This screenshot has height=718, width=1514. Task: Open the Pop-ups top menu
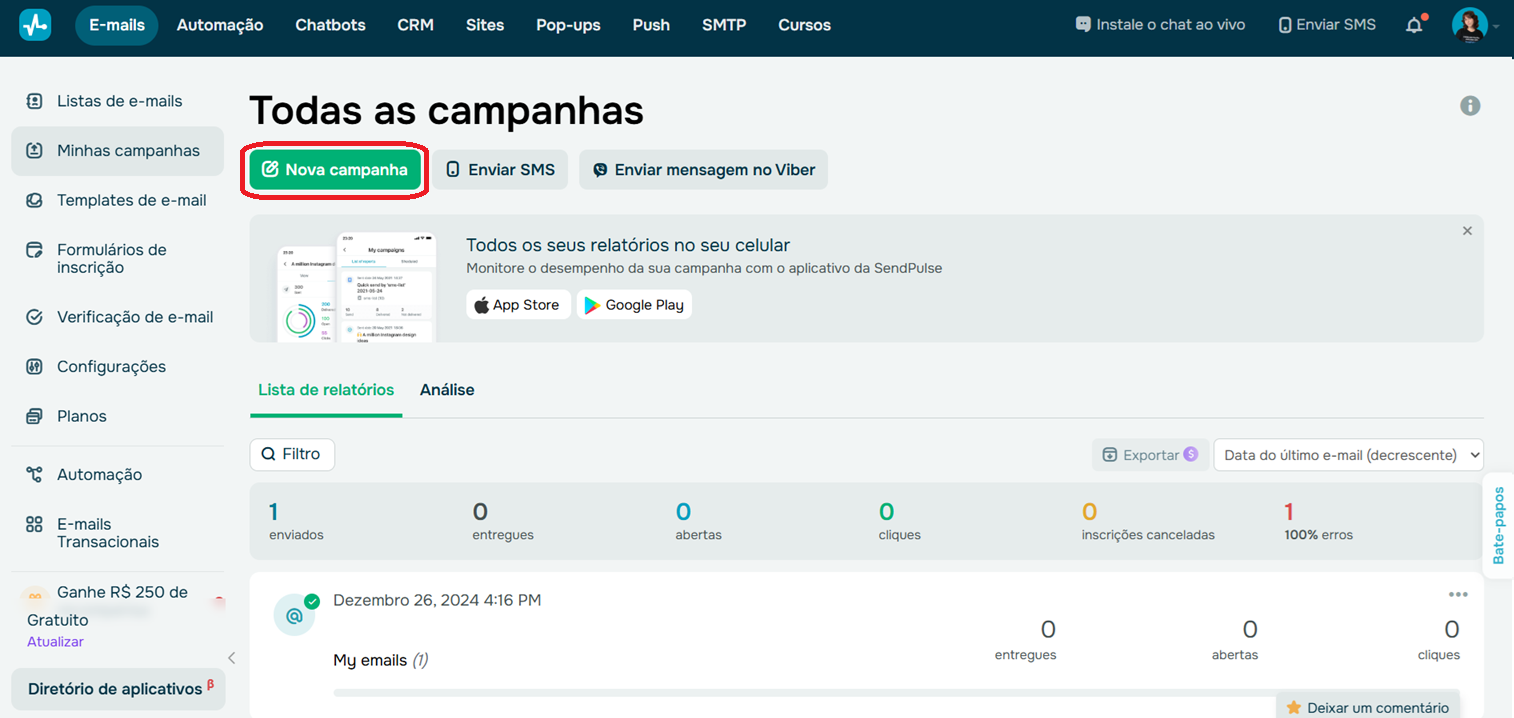[568, 25]
